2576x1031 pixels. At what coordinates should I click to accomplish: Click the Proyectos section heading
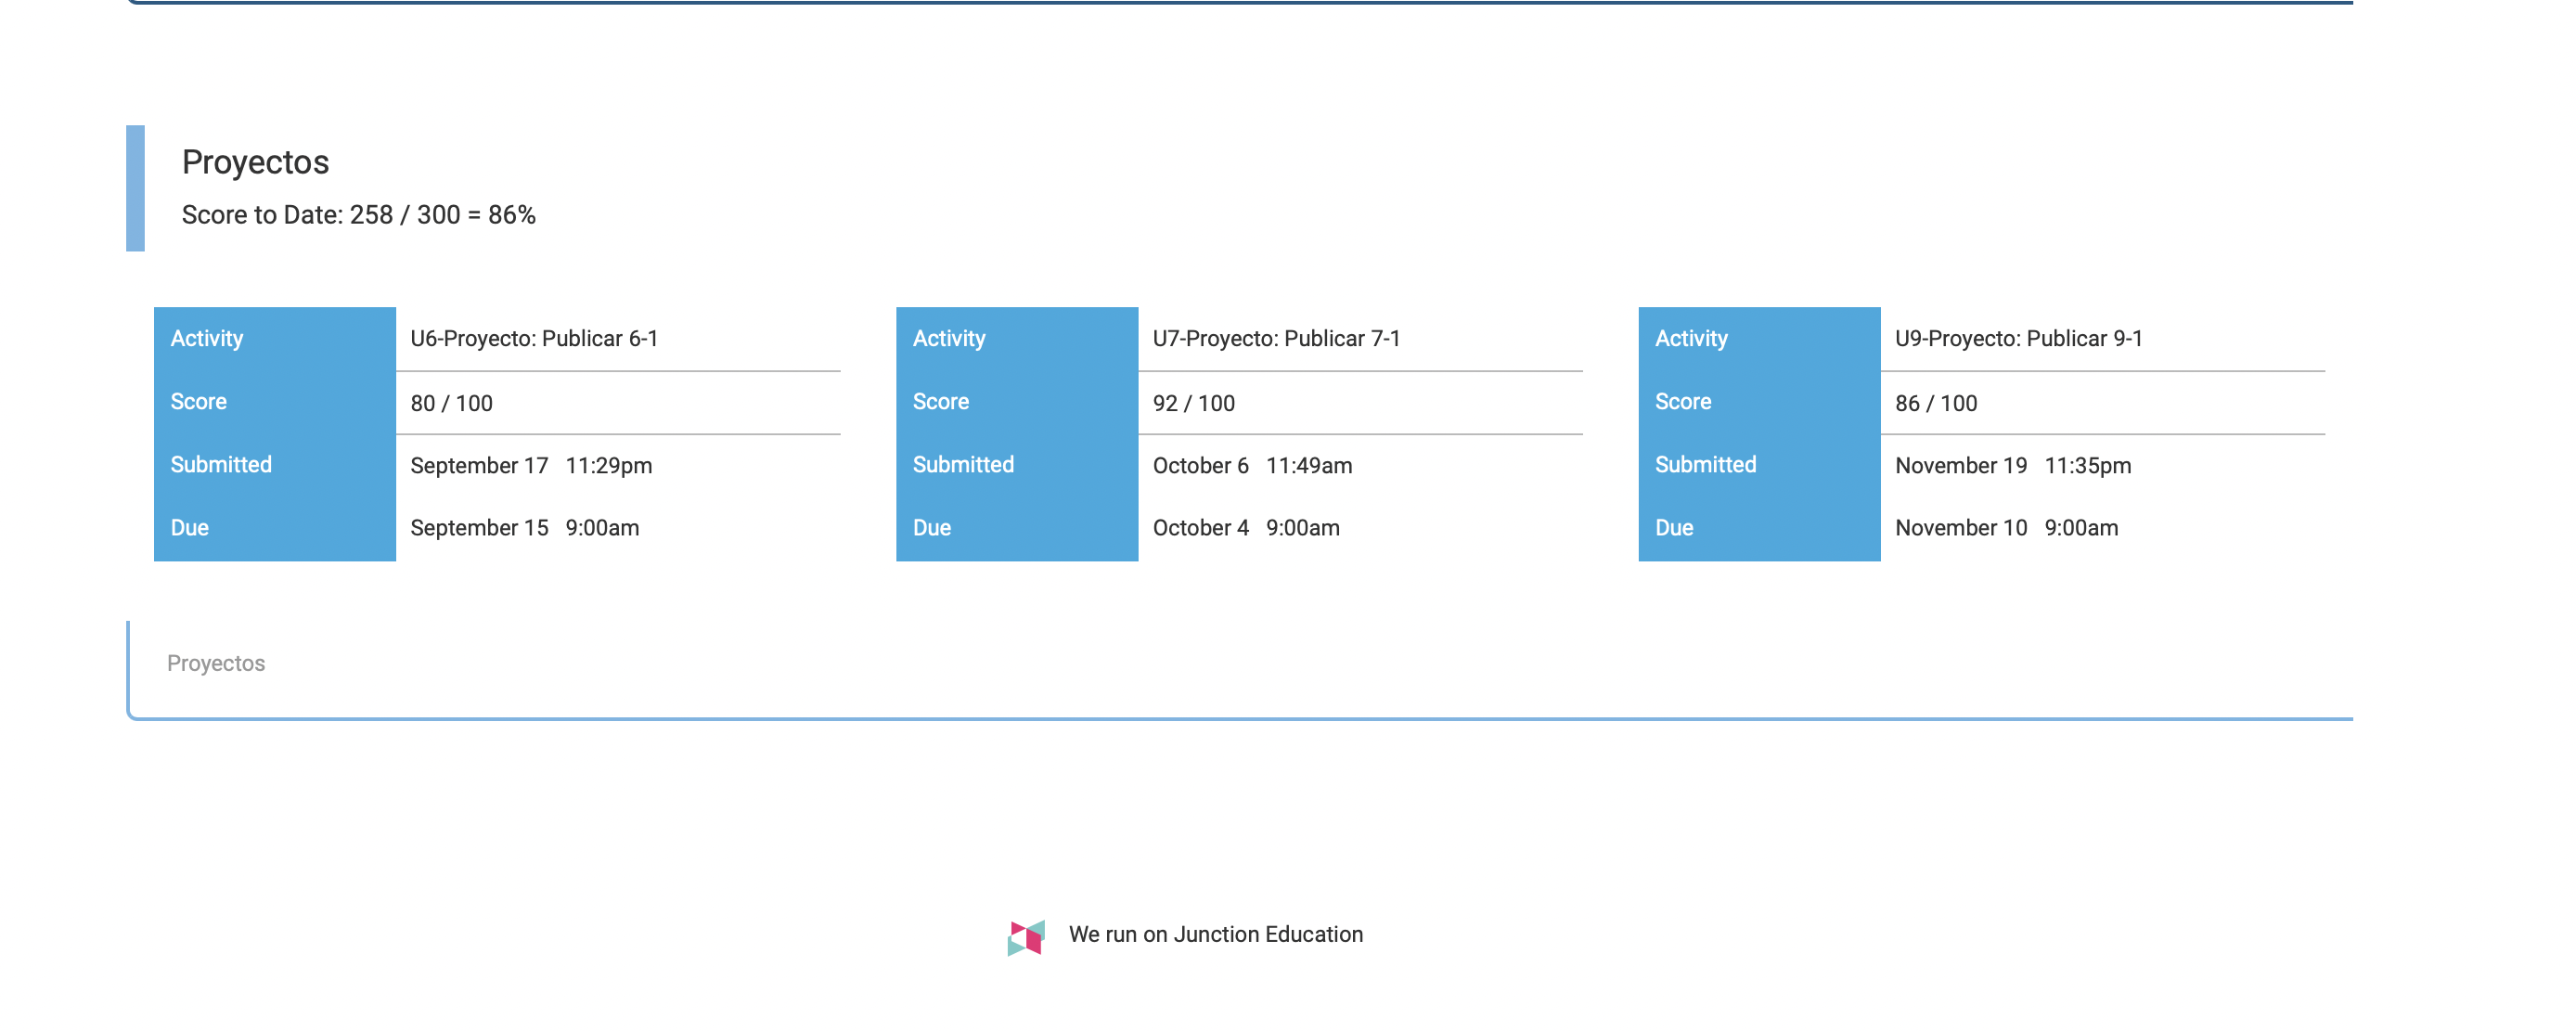(255, 162)
